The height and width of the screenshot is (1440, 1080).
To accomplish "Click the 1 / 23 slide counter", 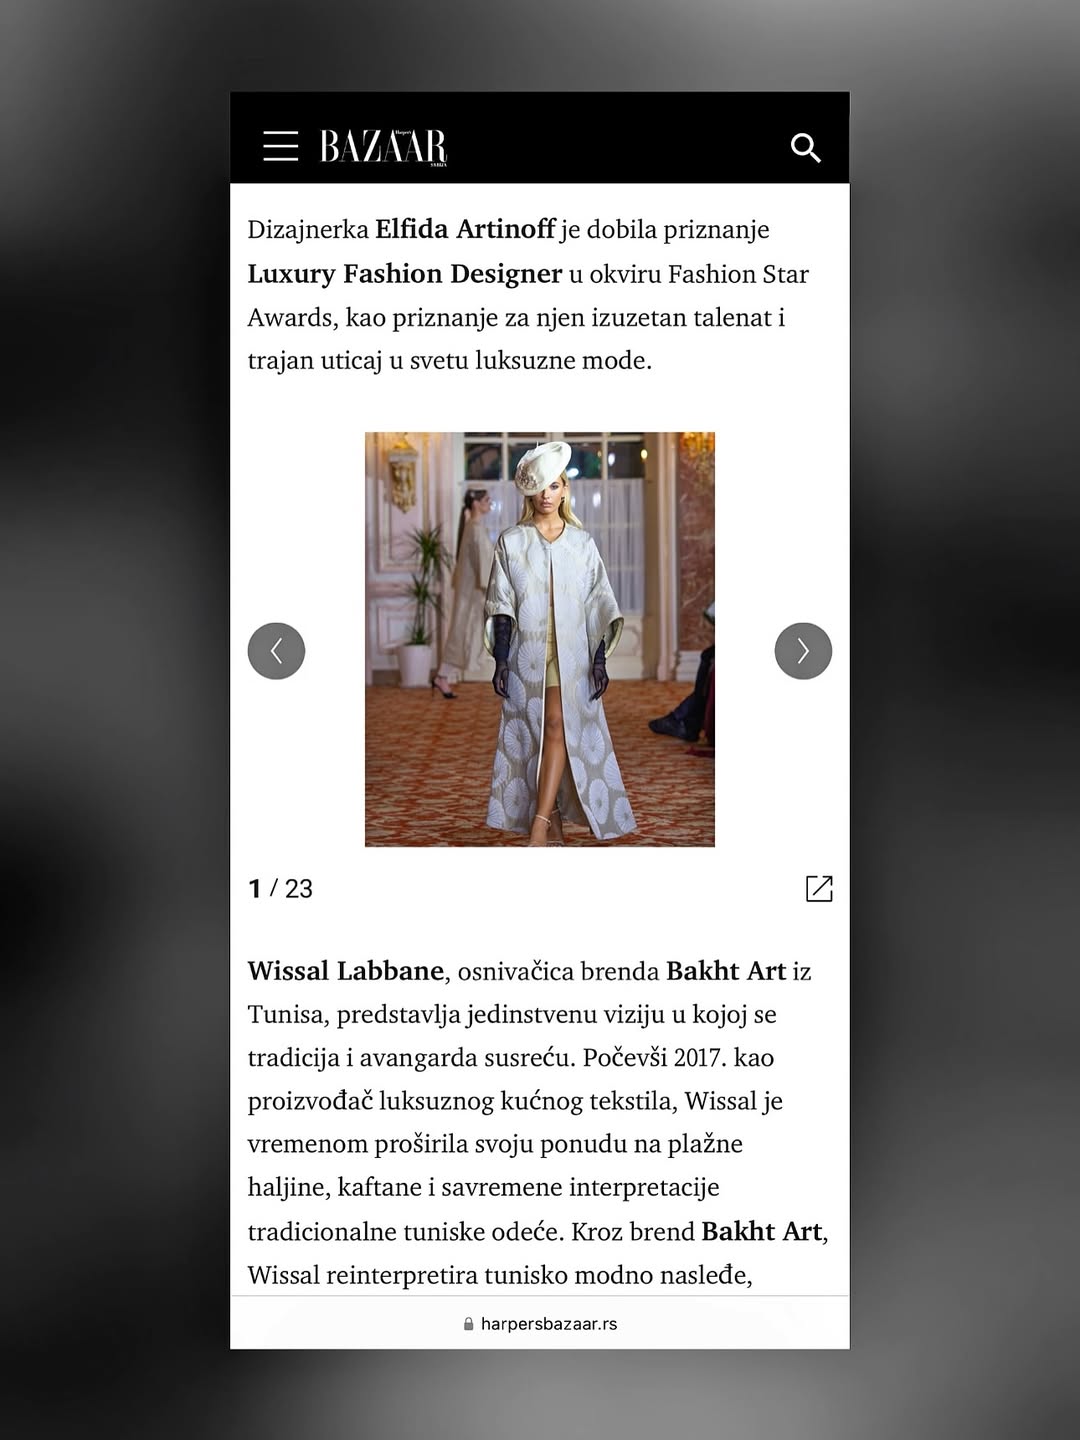I will click(280, 889).
